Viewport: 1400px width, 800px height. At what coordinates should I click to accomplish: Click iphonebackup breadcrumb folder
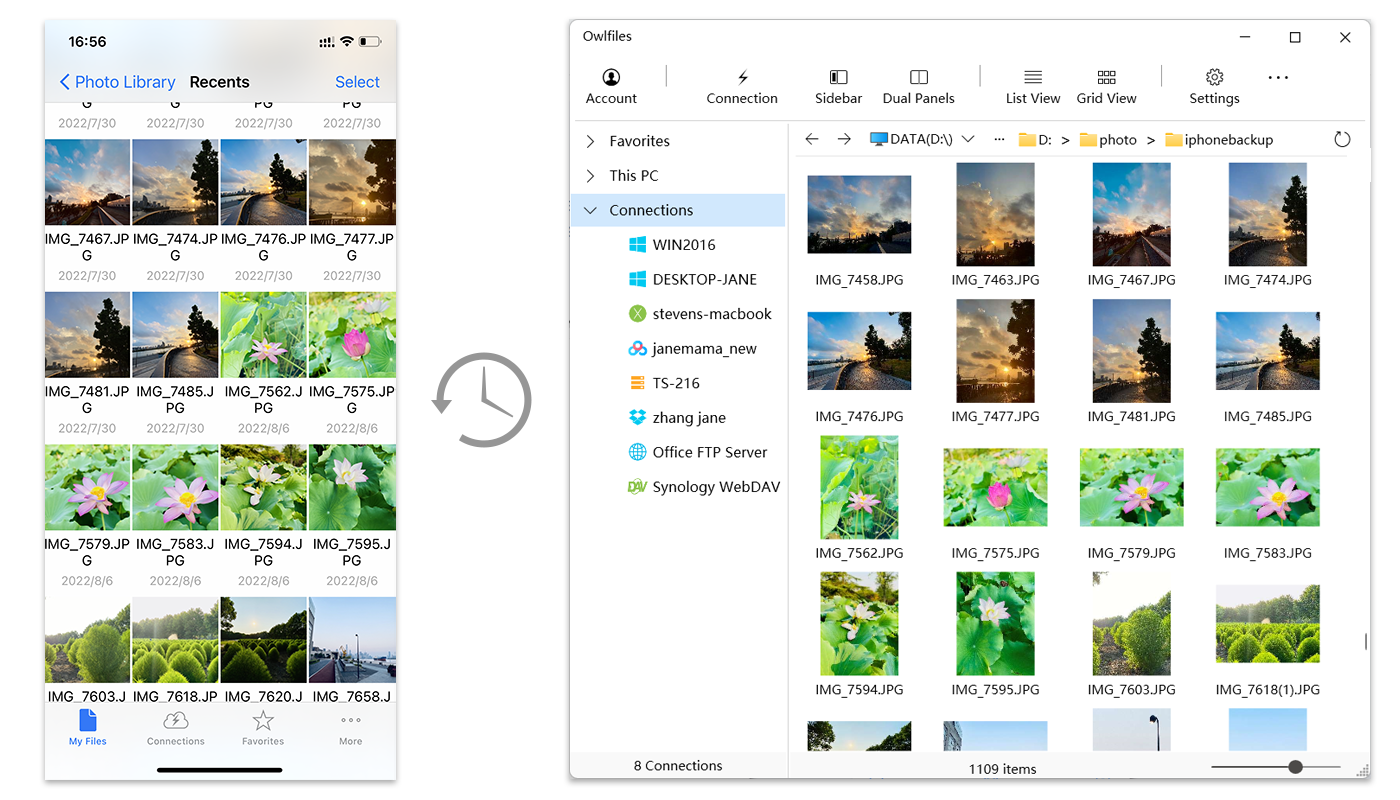point(1219,140)
